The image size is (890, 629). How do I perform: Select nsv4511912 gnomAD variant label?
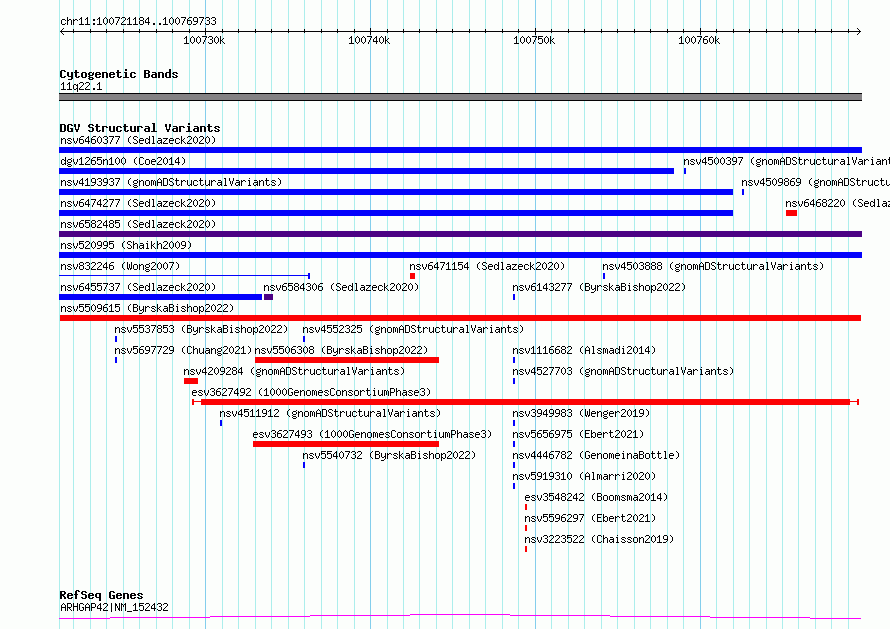click(330, 413)
